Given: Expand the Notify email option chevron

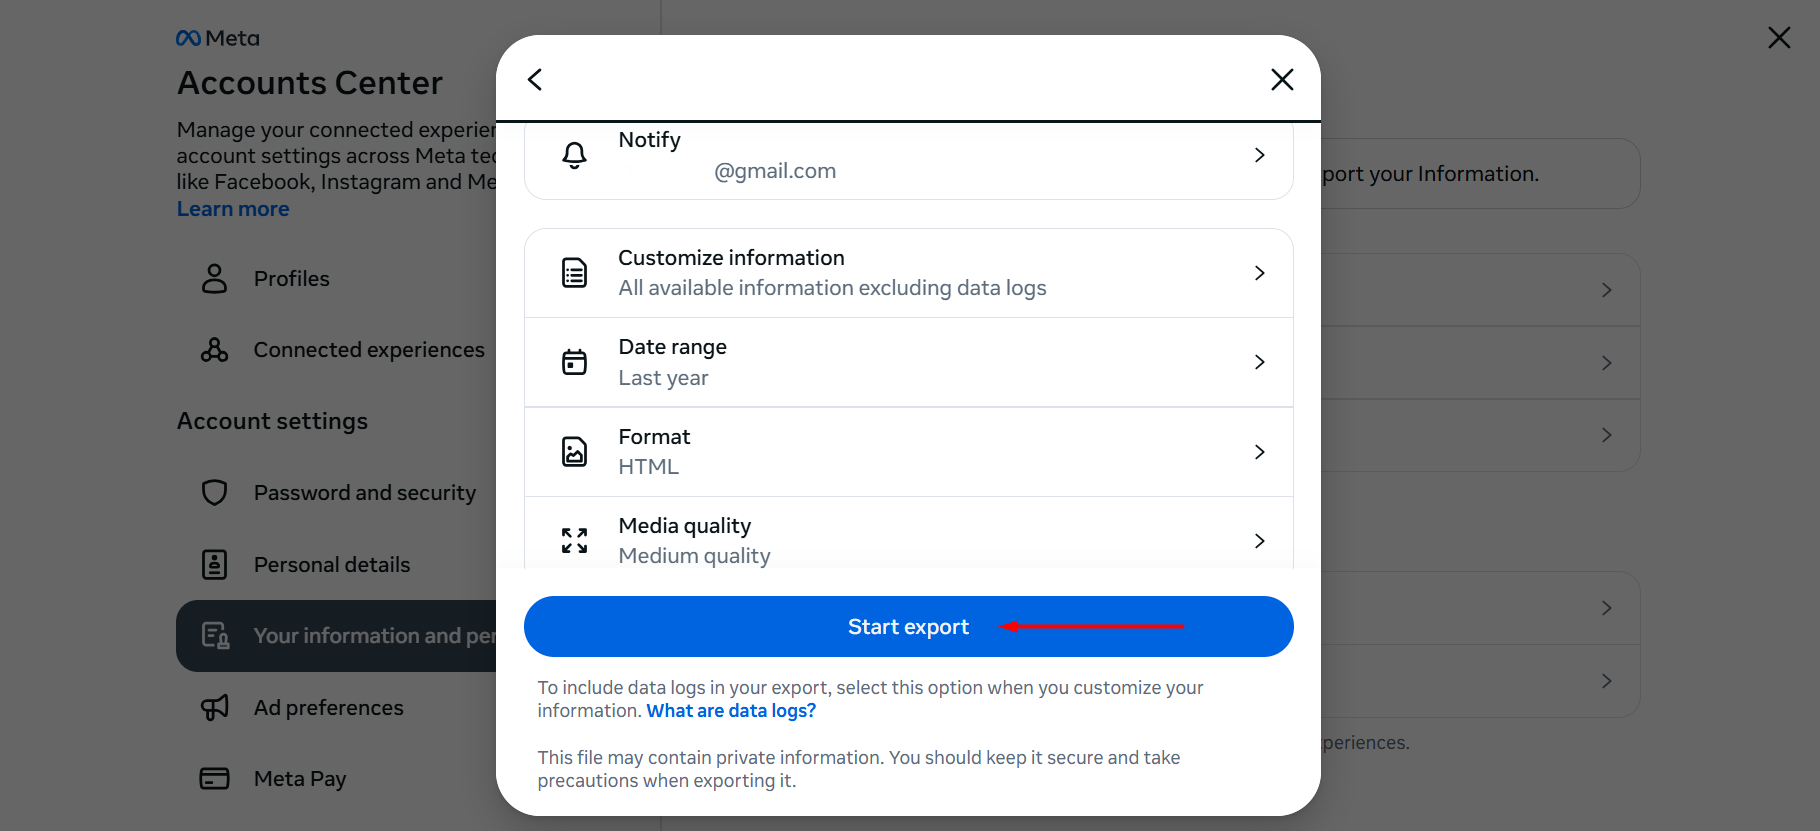Looking at the screenshot, I should (x=1259, y=155).
